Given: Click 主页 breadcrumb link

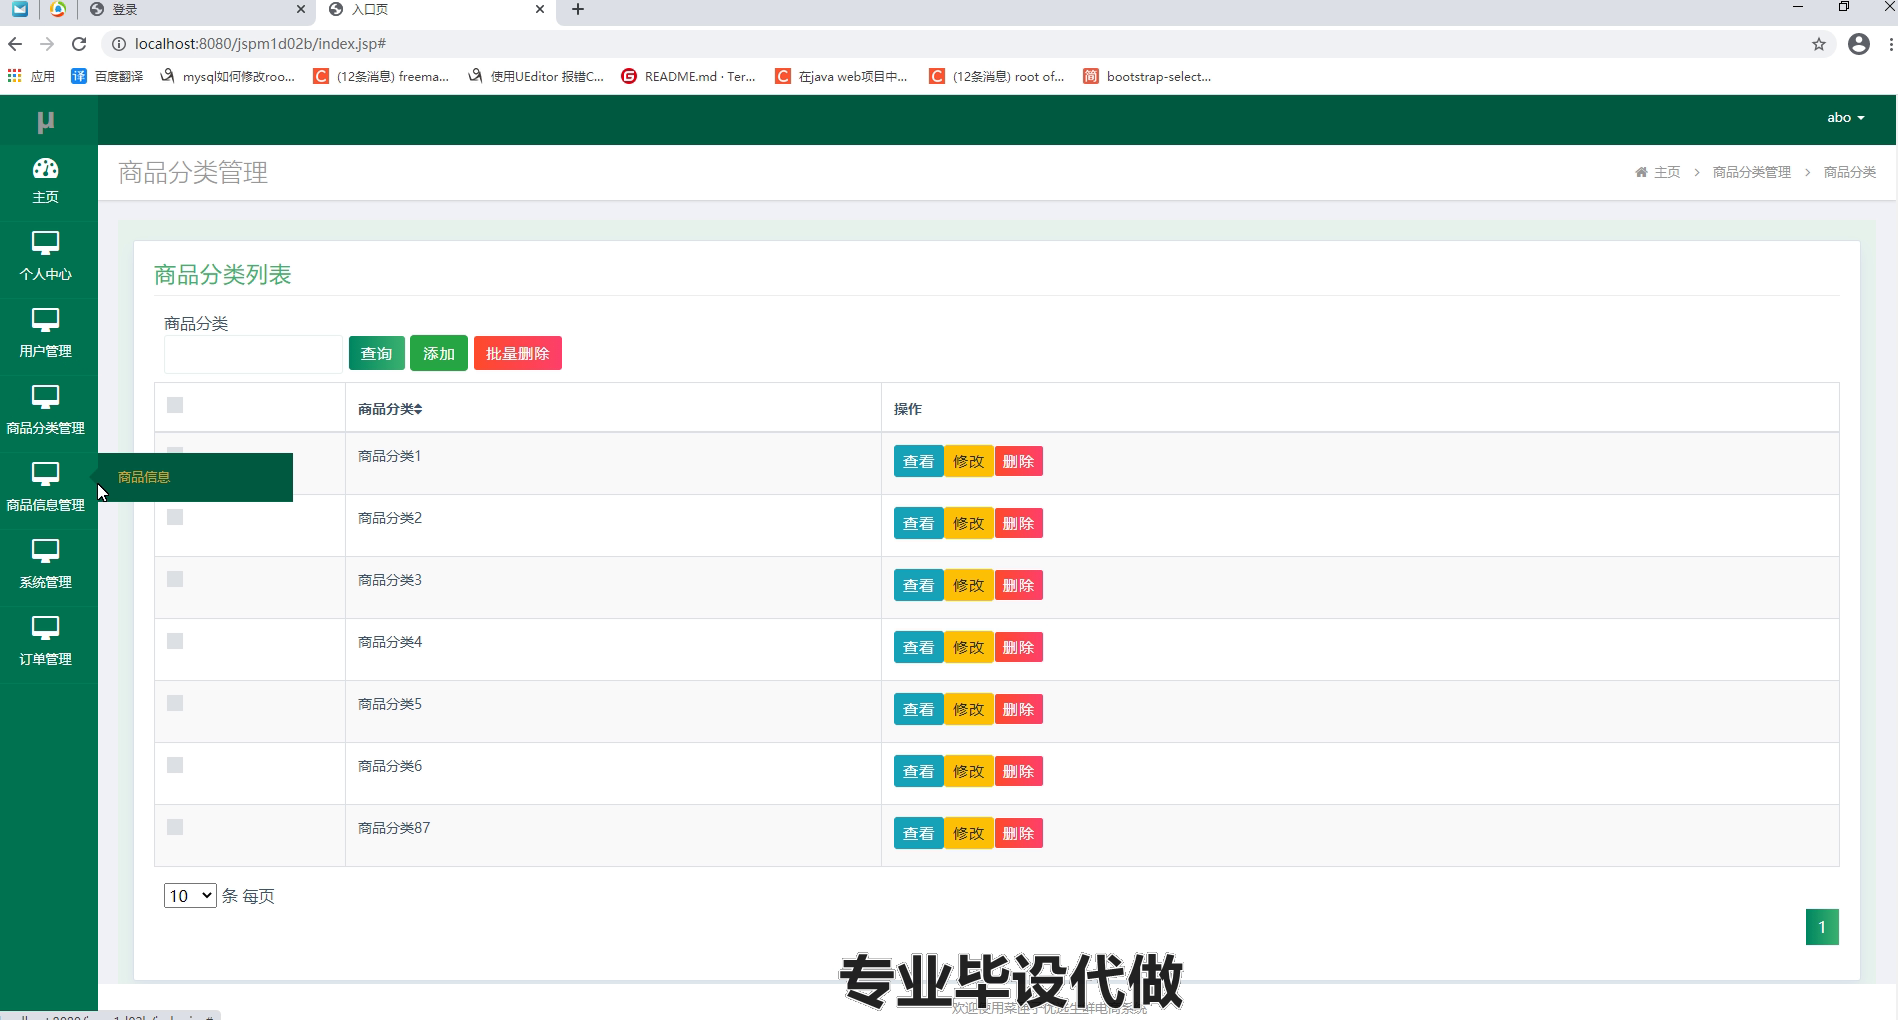Looking at the screenshot, I should click(1667, 172).
